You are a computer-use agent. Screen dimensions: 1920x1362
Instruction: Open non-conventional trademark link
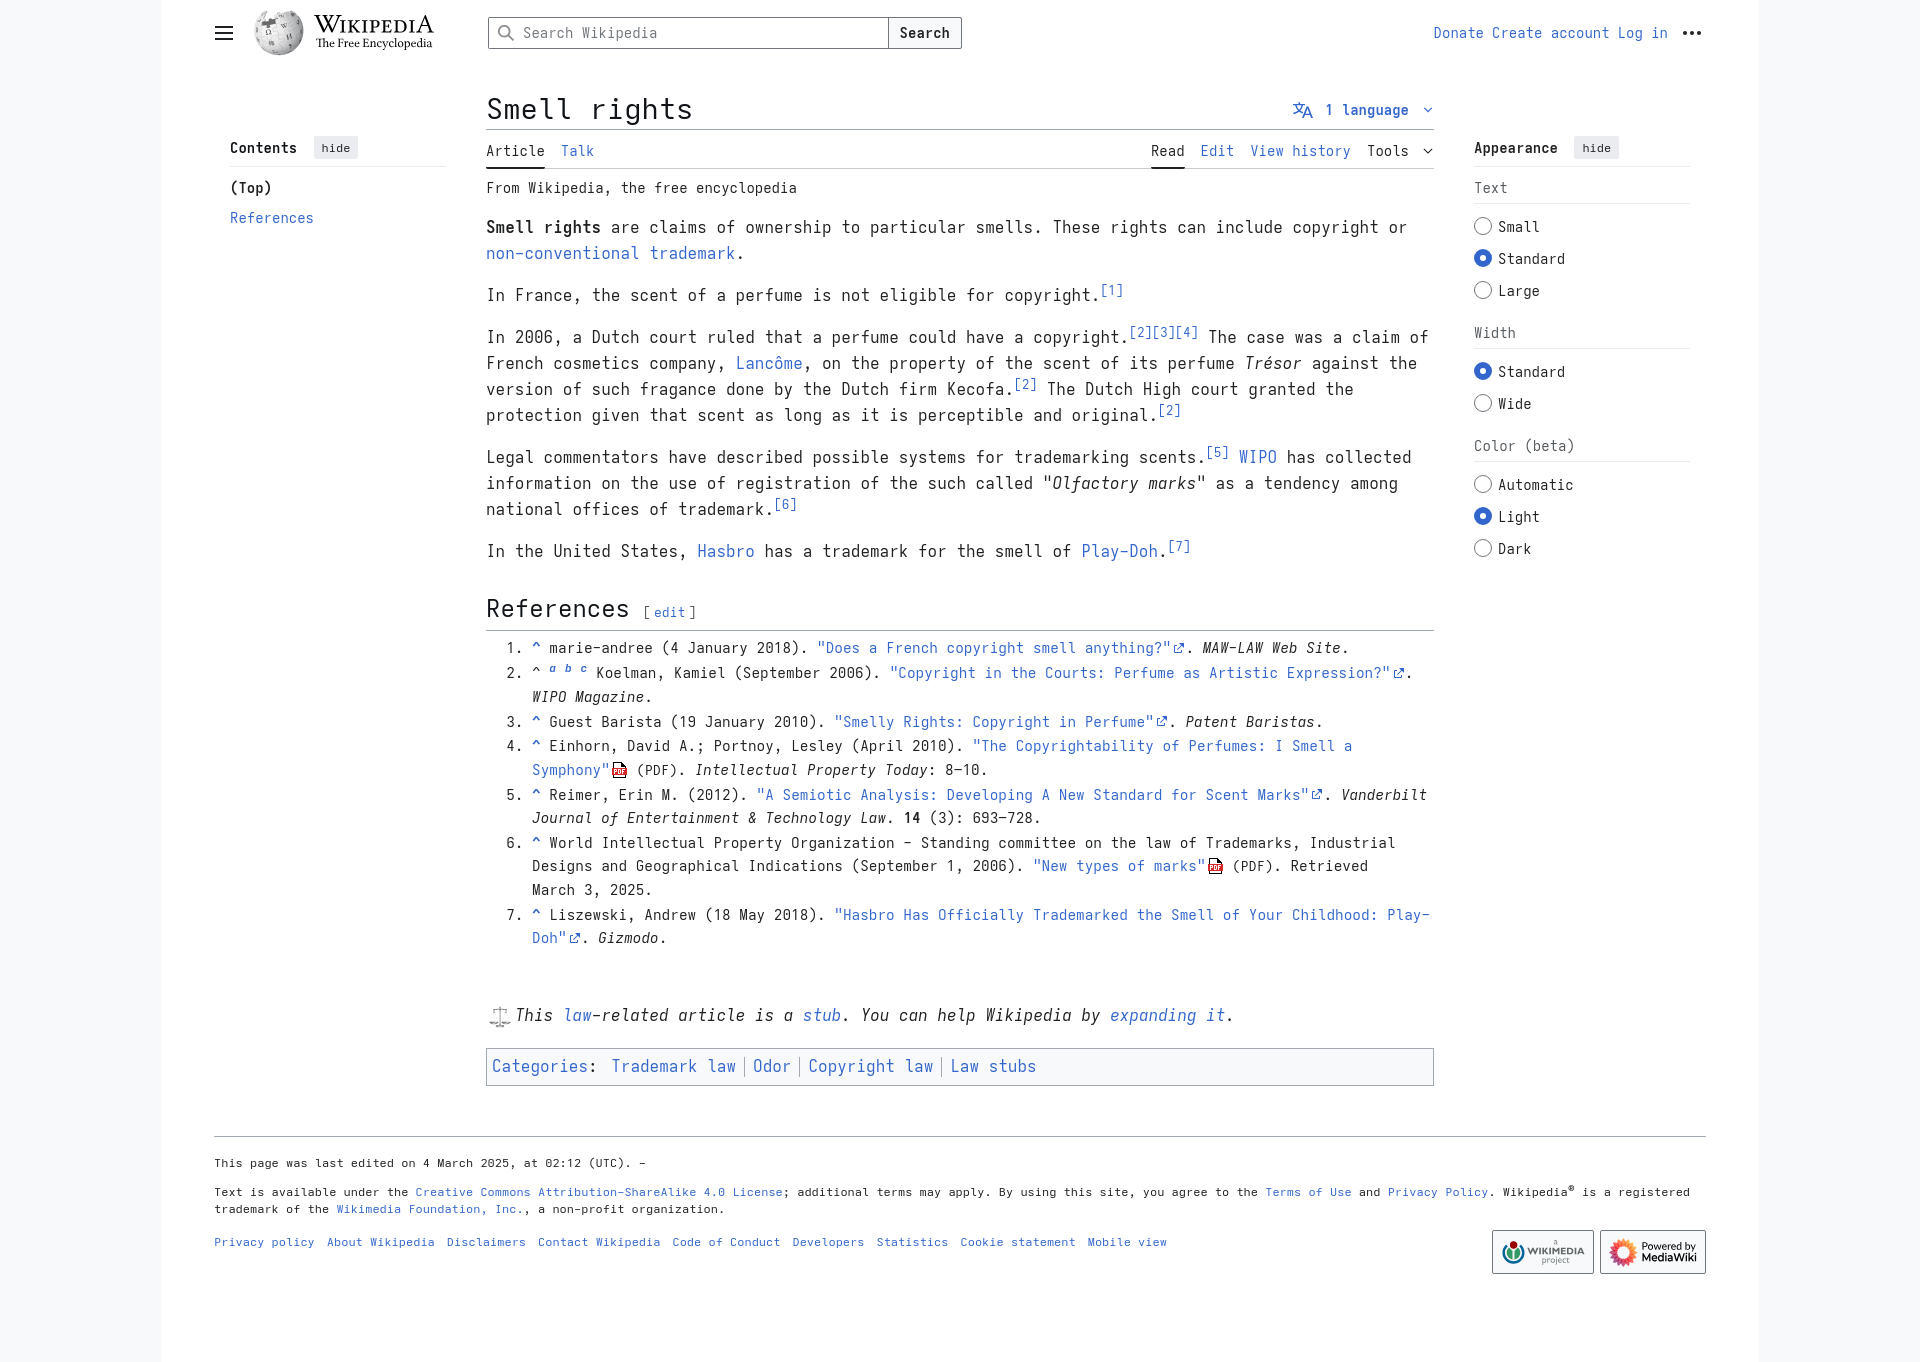(x=610, y=253)
